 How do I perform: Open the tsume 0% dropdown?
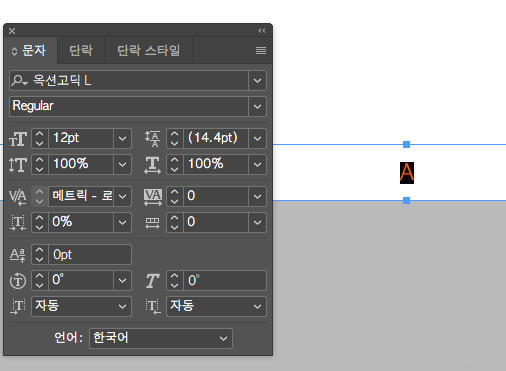(122, 222)
